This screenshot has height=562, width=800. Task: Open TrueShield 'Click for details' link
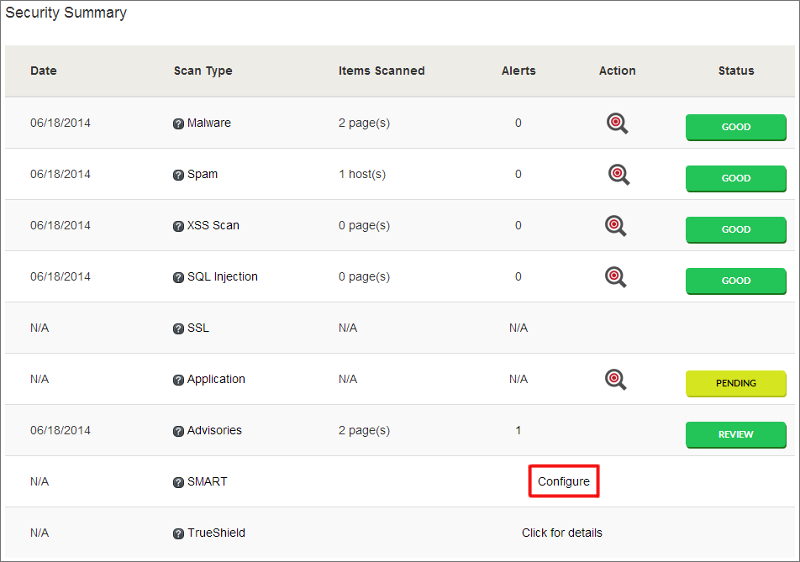562,533
